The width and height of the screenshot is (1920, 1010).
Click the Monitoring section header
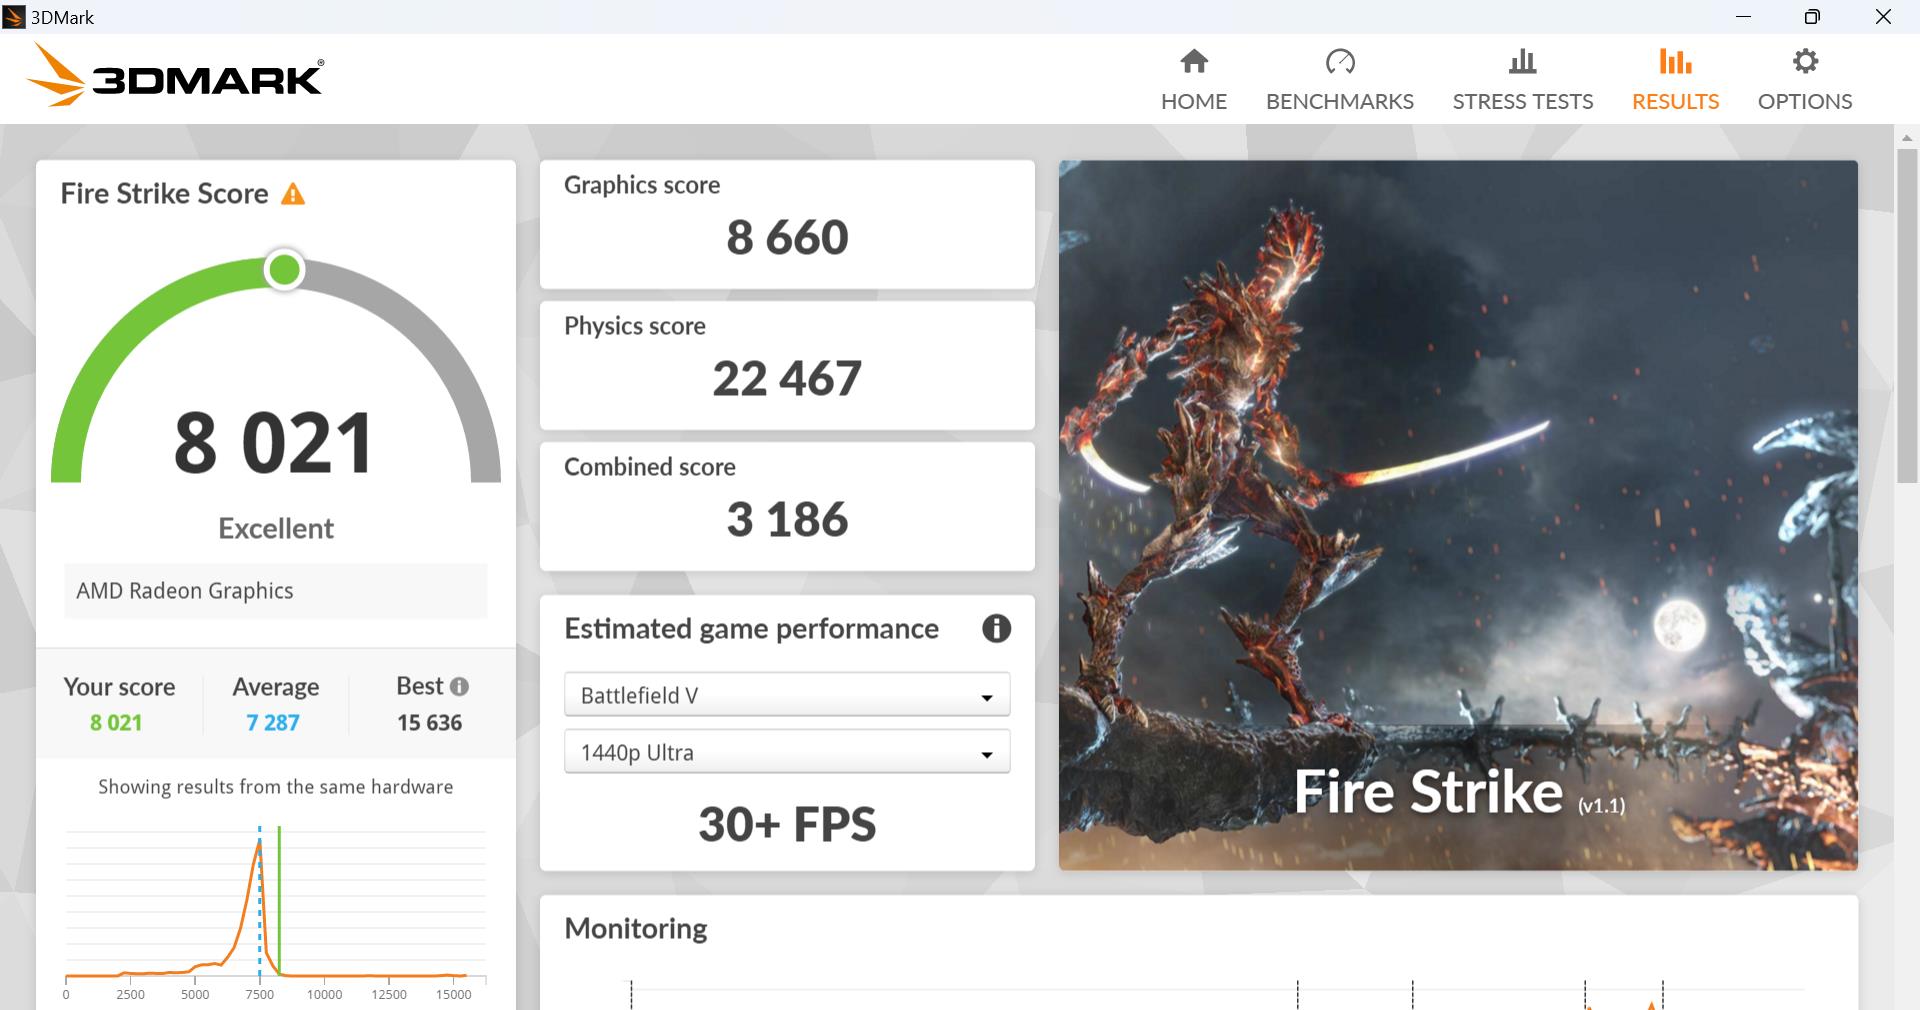pyautogui.click(x=635, y=928)
